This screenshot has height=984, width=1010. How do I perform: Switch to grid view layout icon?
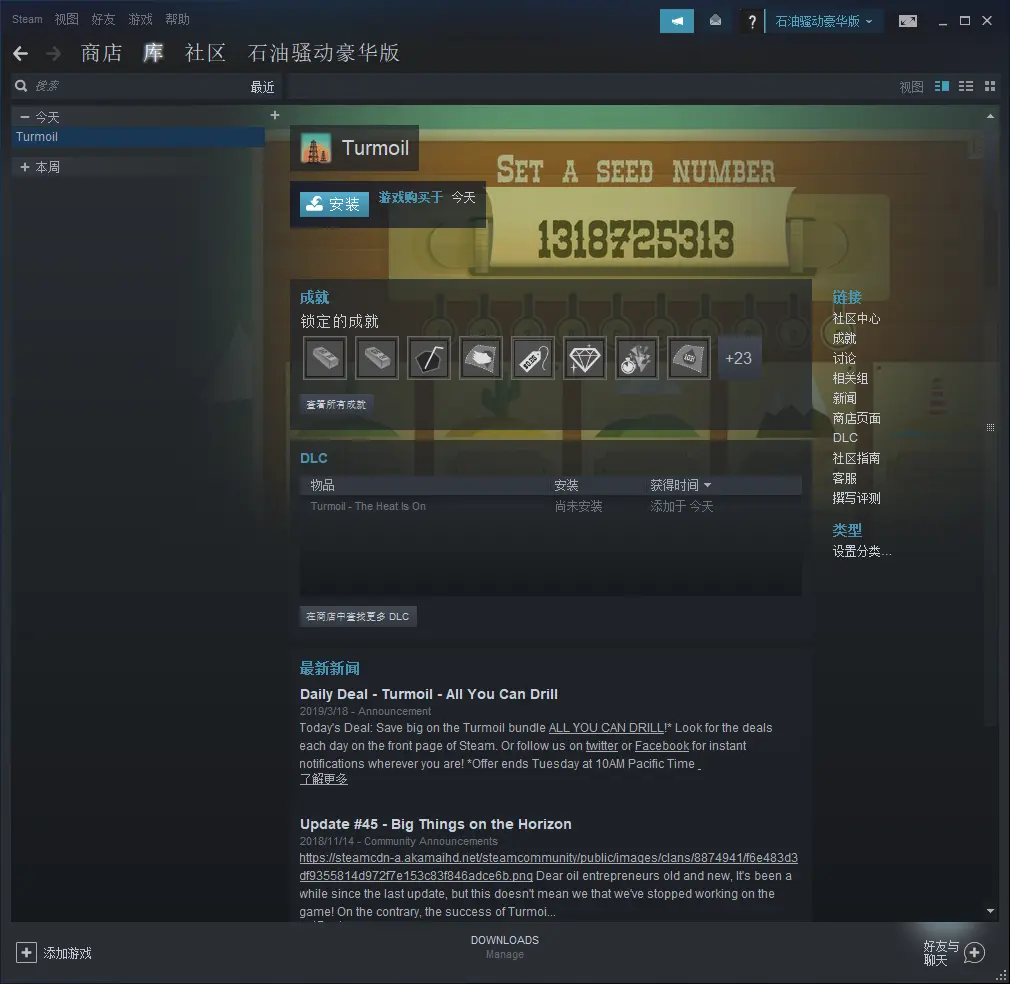(x=990, y=86)
